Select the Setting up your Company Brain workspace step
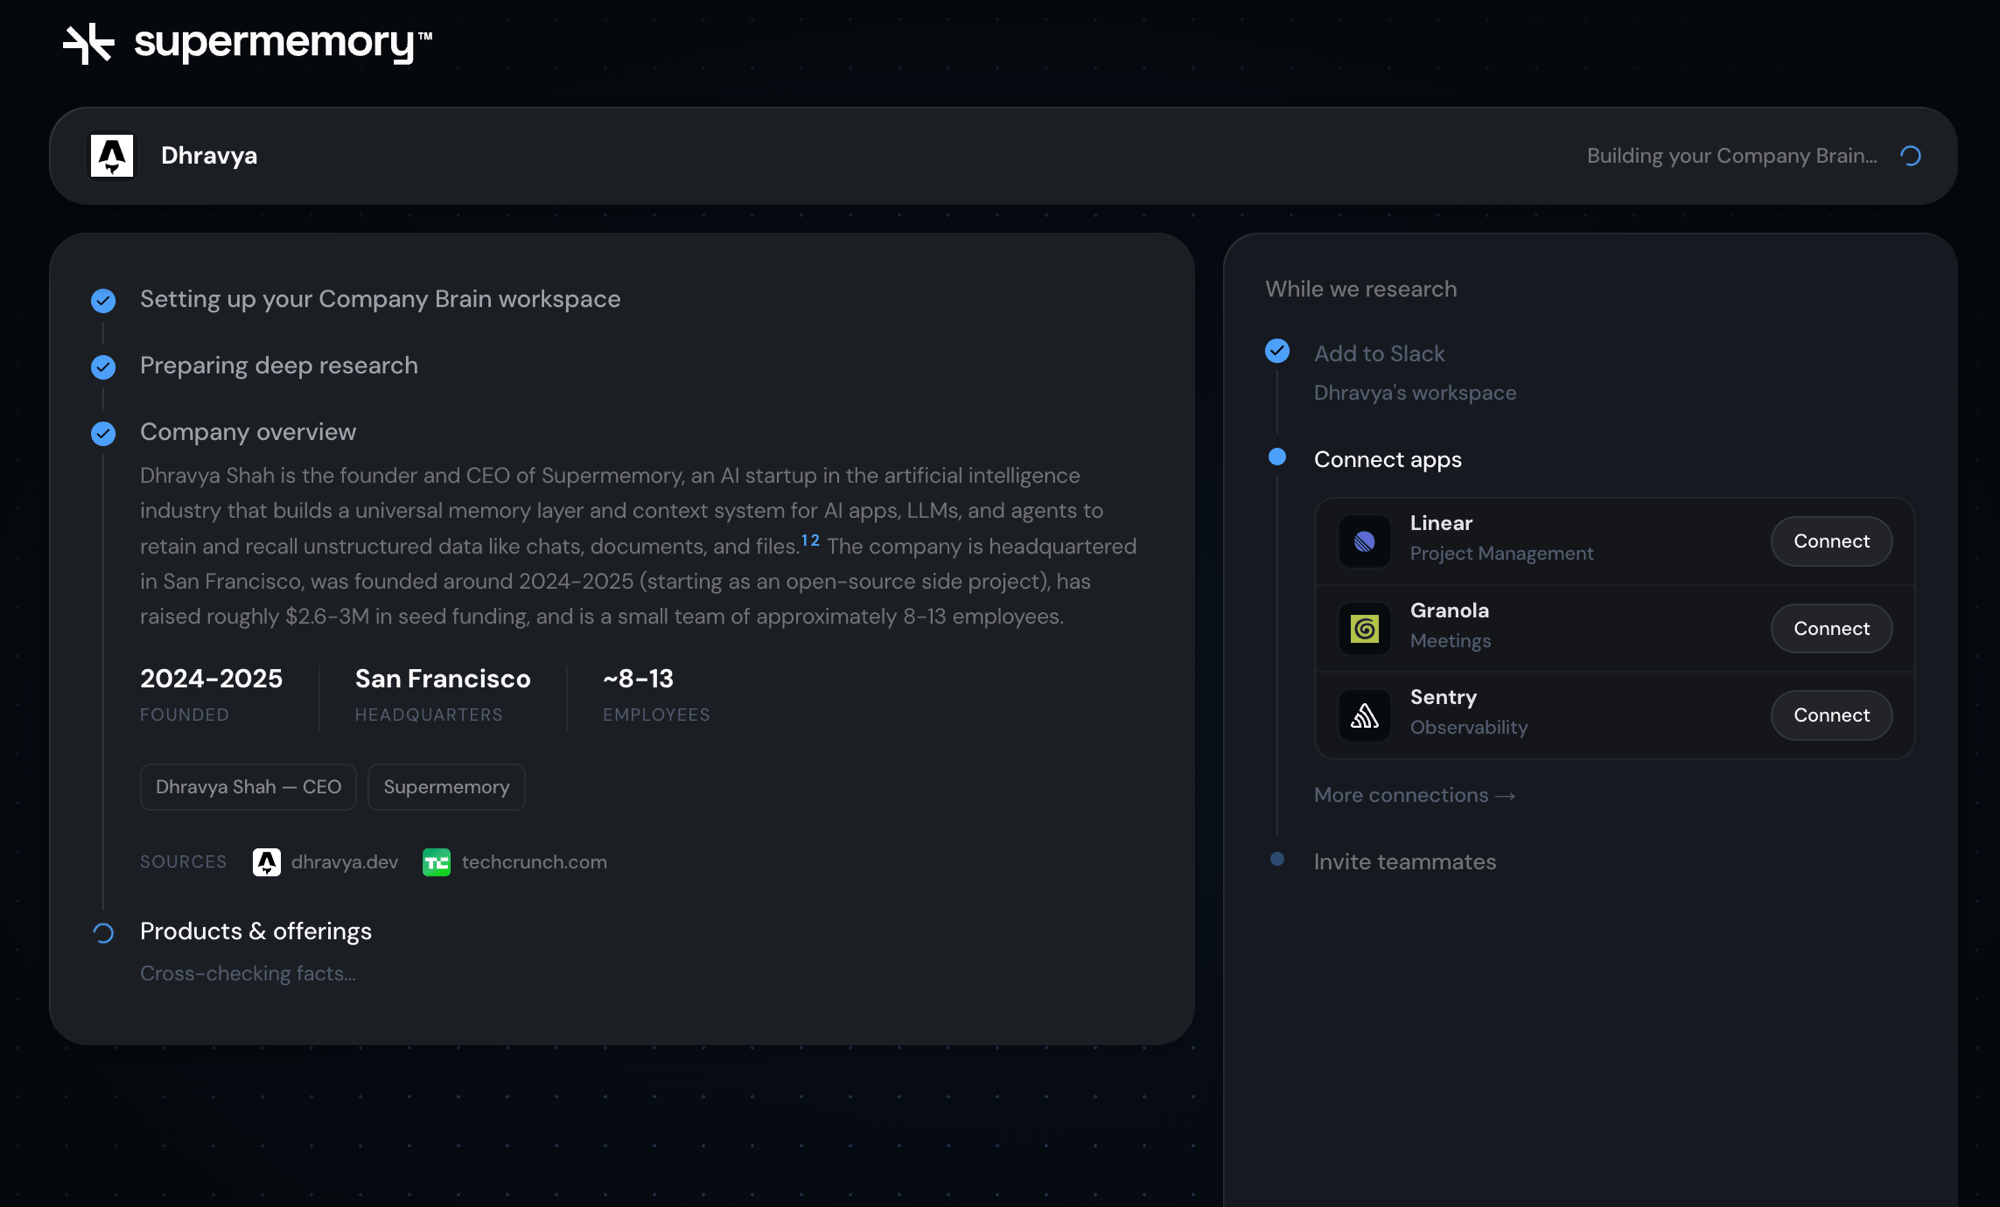 pyautogui.click(x=380, y=299)
